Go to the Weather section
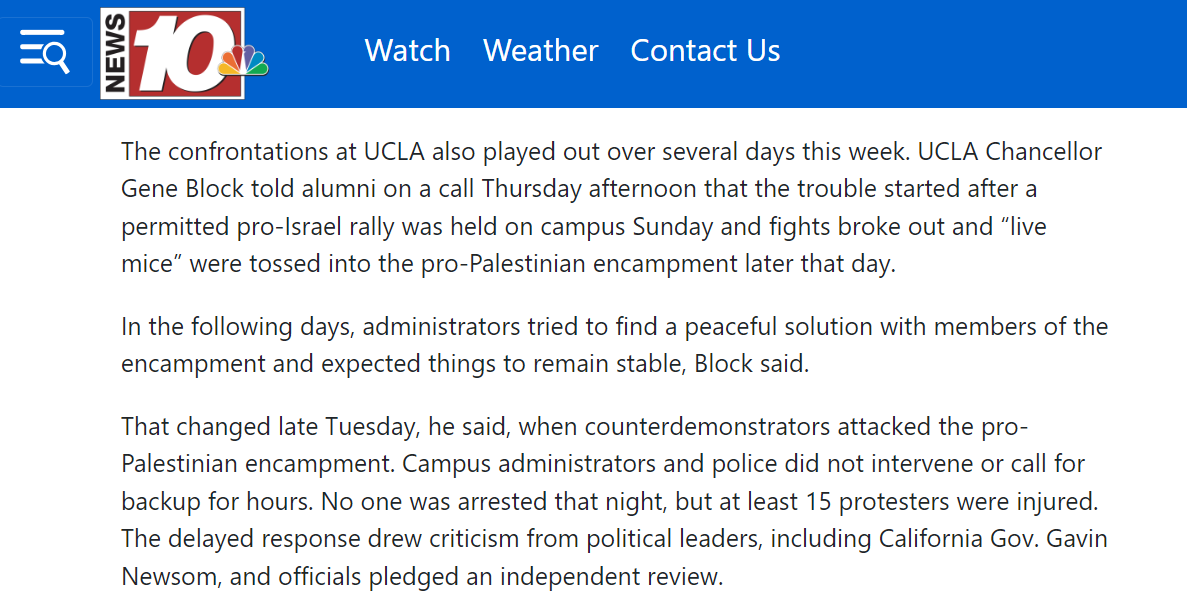 point(540,51)
